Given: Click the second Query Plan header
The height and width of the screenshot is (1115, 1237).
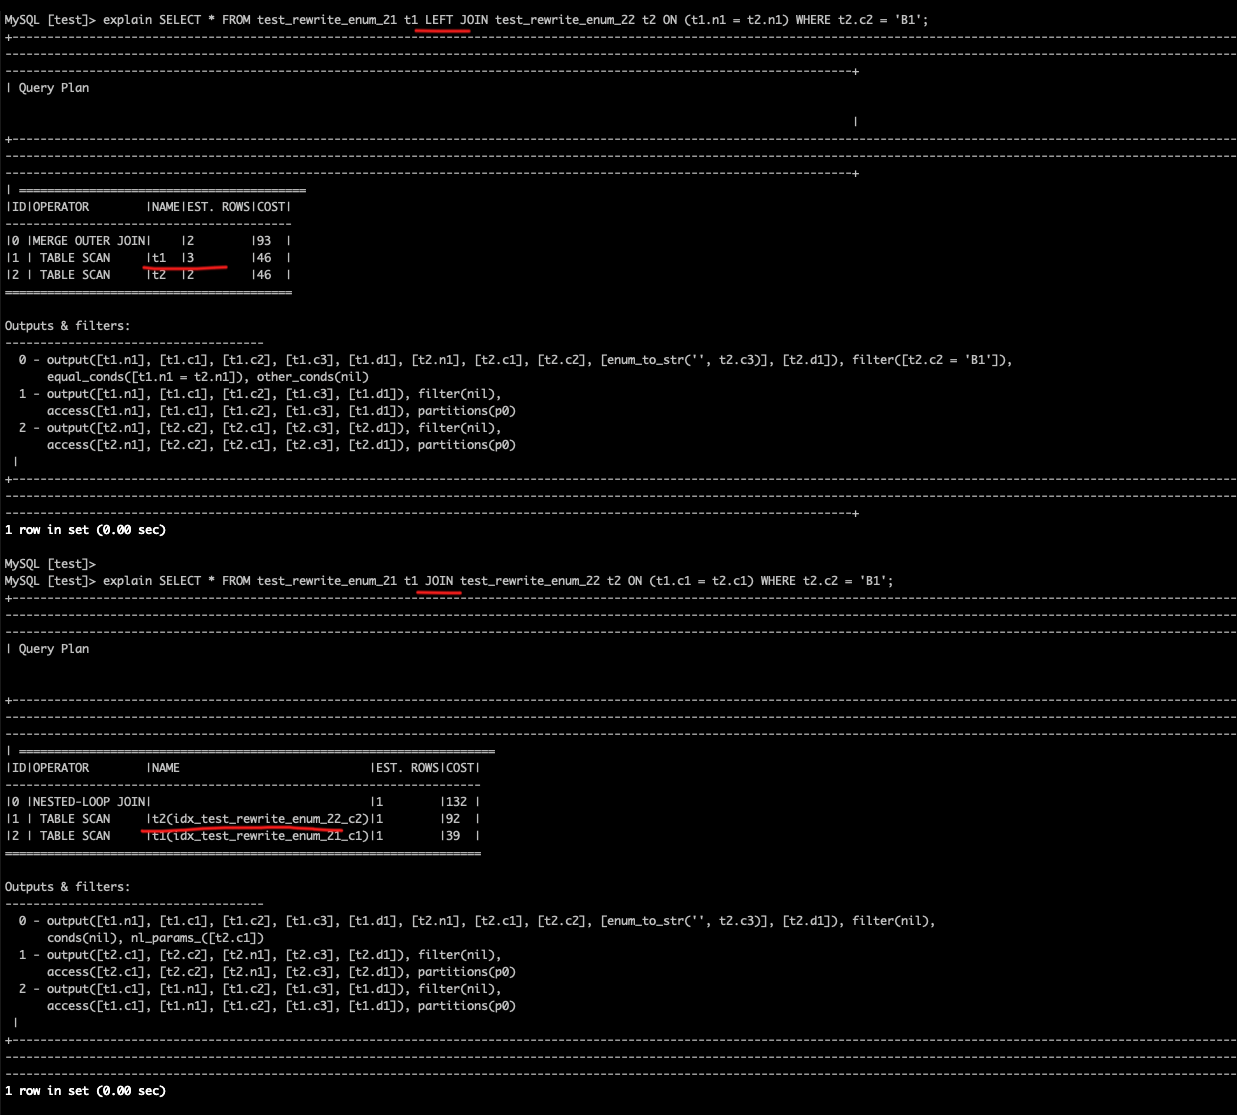Looking at the screenshot, I should (x=54, y=648).
